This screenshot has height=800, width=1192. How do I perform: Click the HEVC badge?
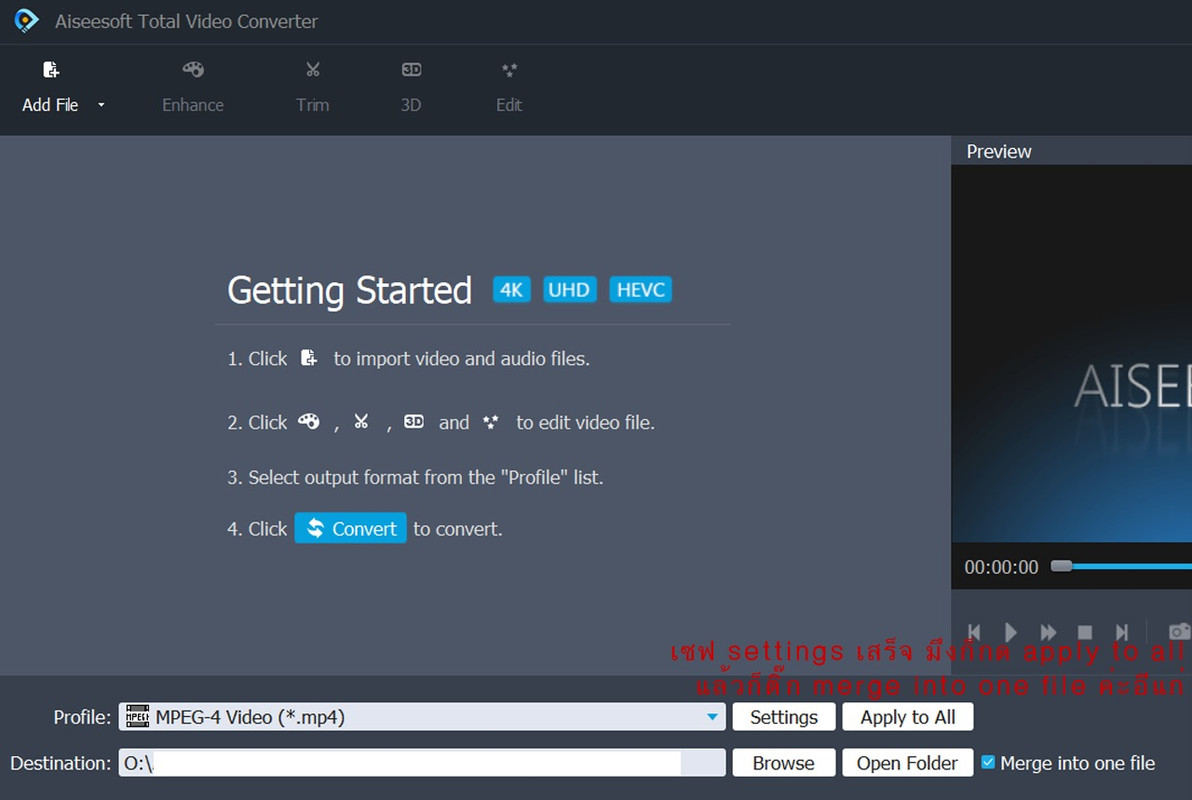(641, 290)
